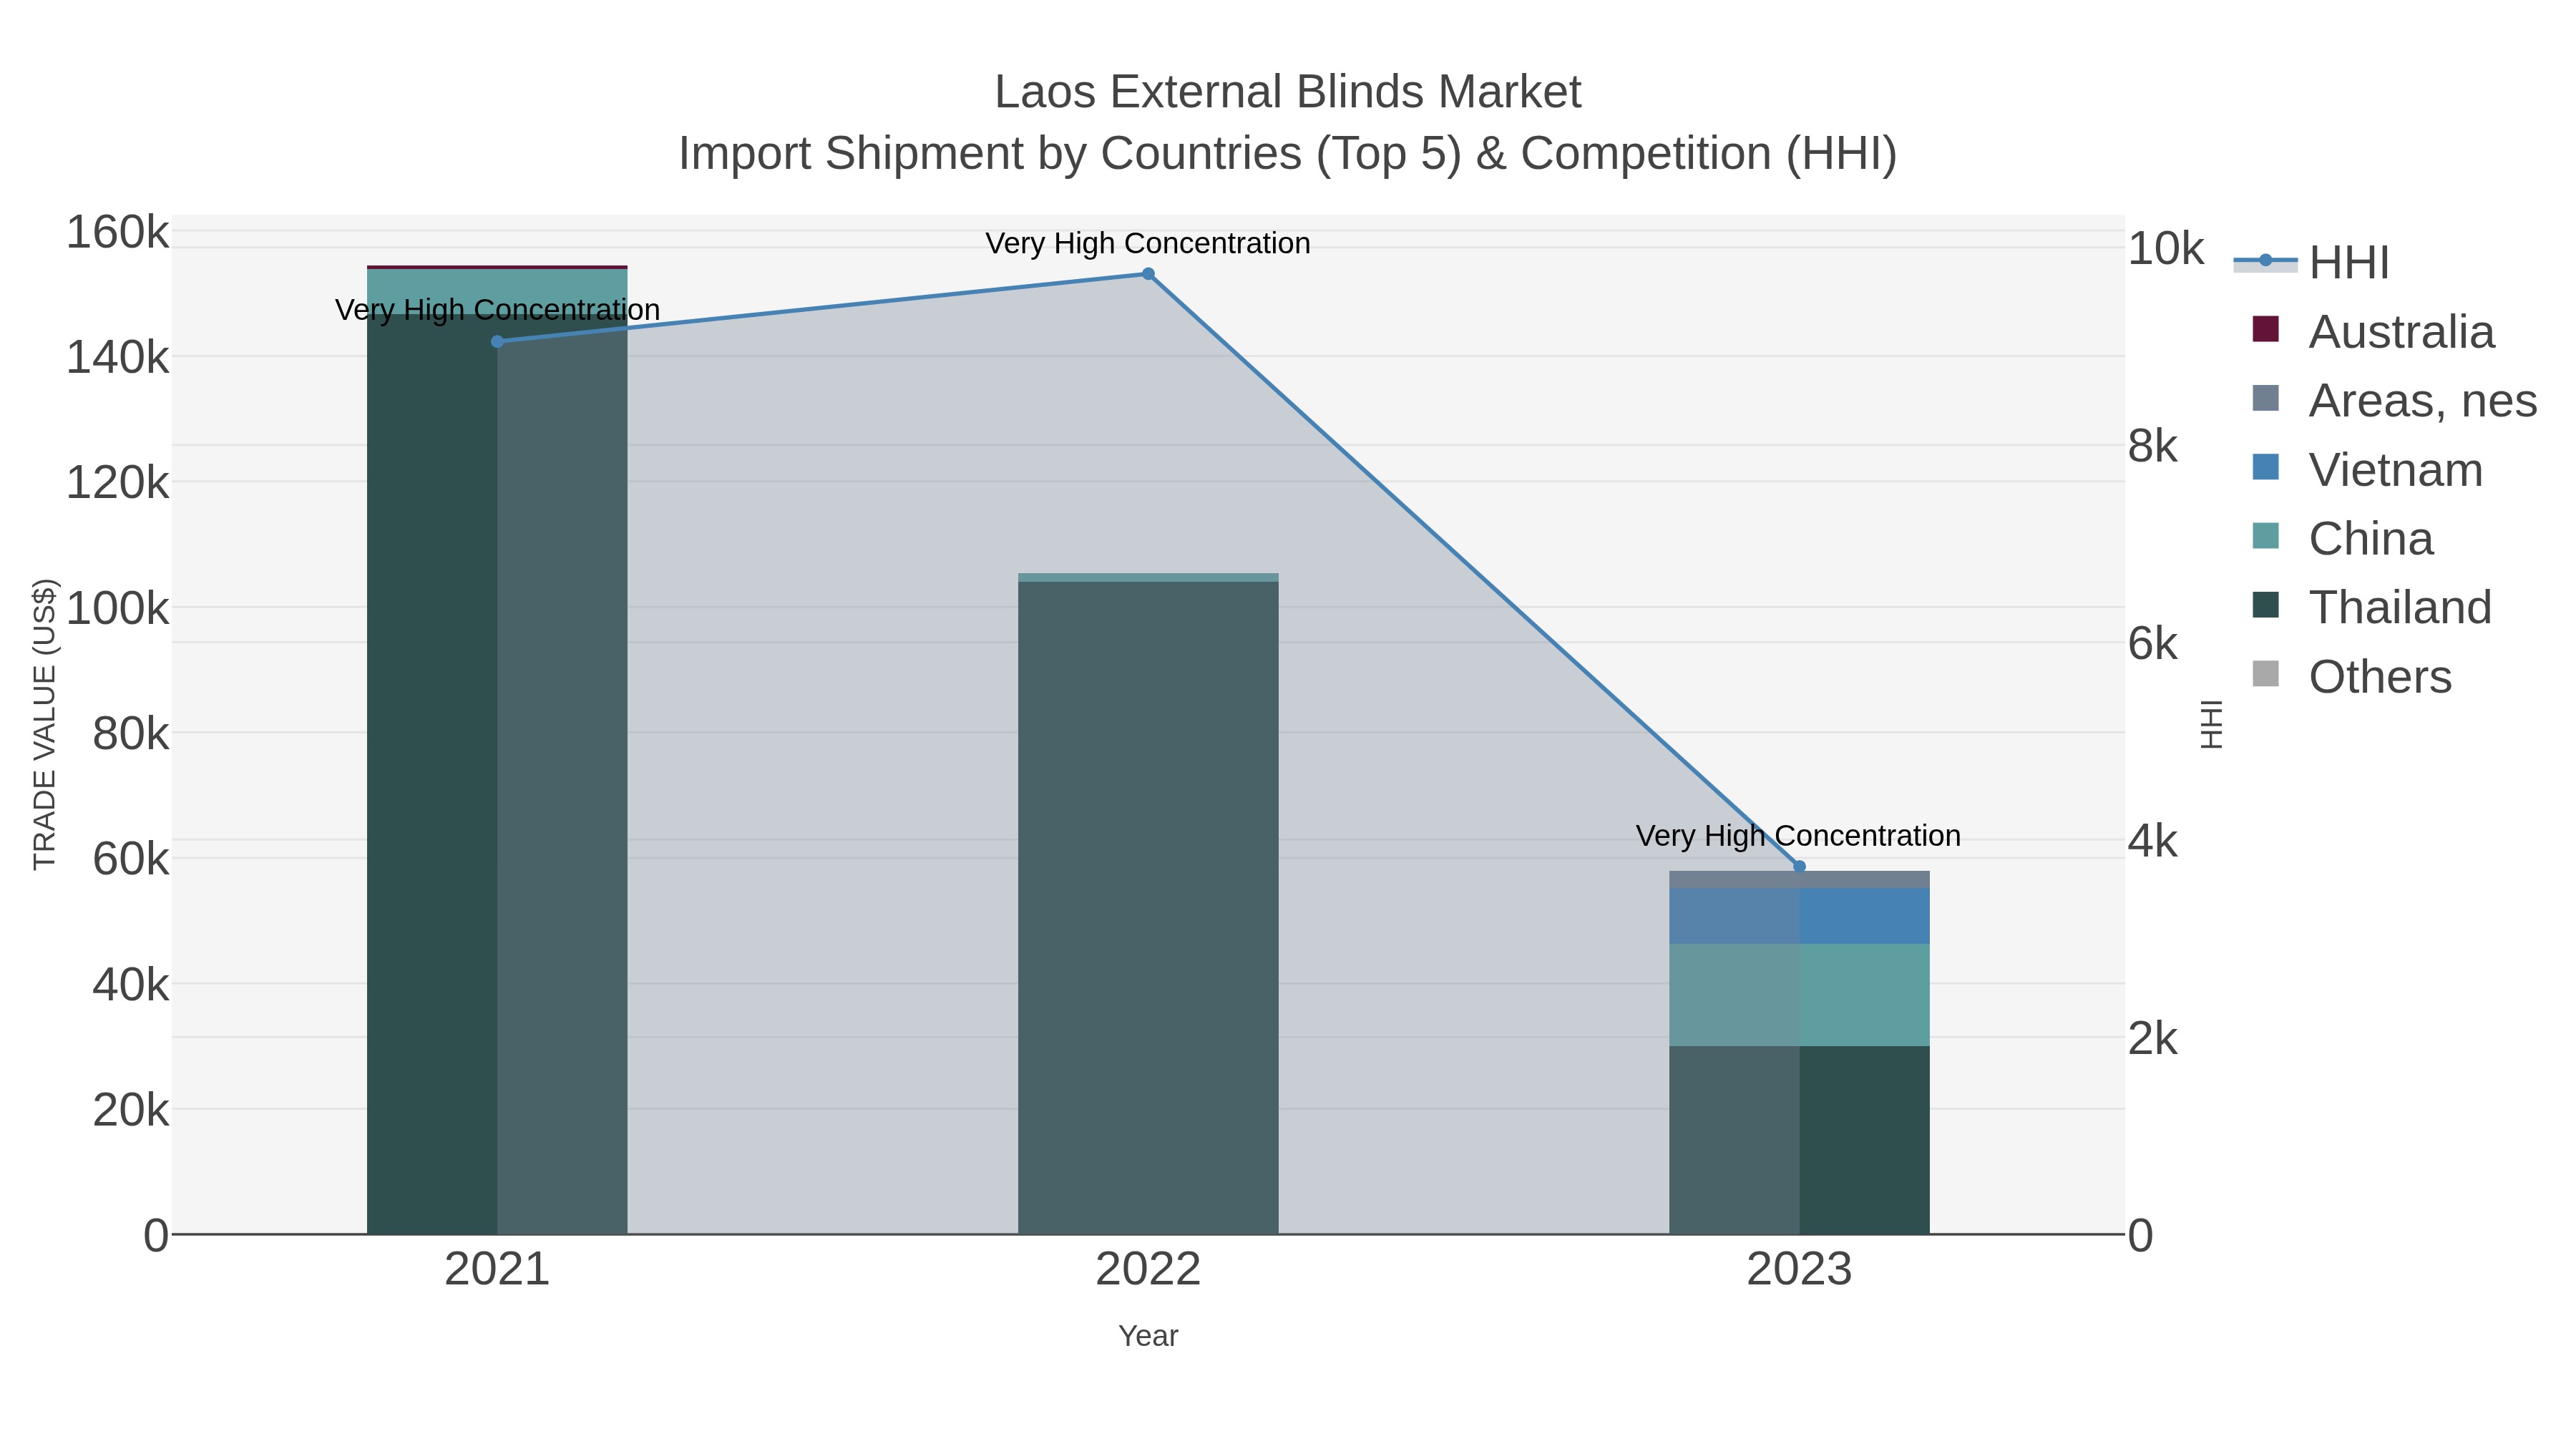This screenshot has height=1449, width=2576.
Task: Select the 2023 Vietnam bar segment
Action: (1799, 916)
